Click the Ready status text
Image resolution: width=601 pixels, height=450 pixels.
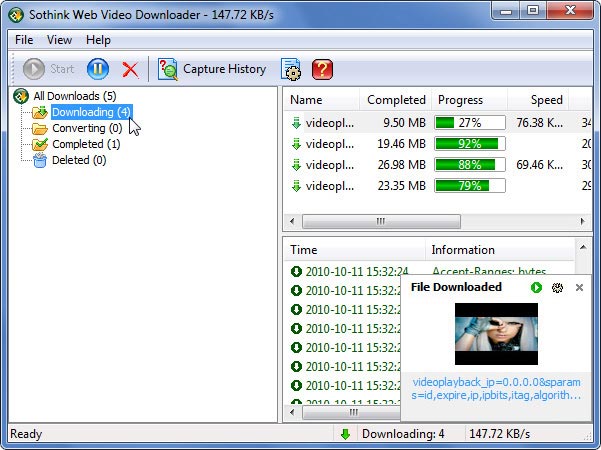pyautogui.click(x=26, y=434)
